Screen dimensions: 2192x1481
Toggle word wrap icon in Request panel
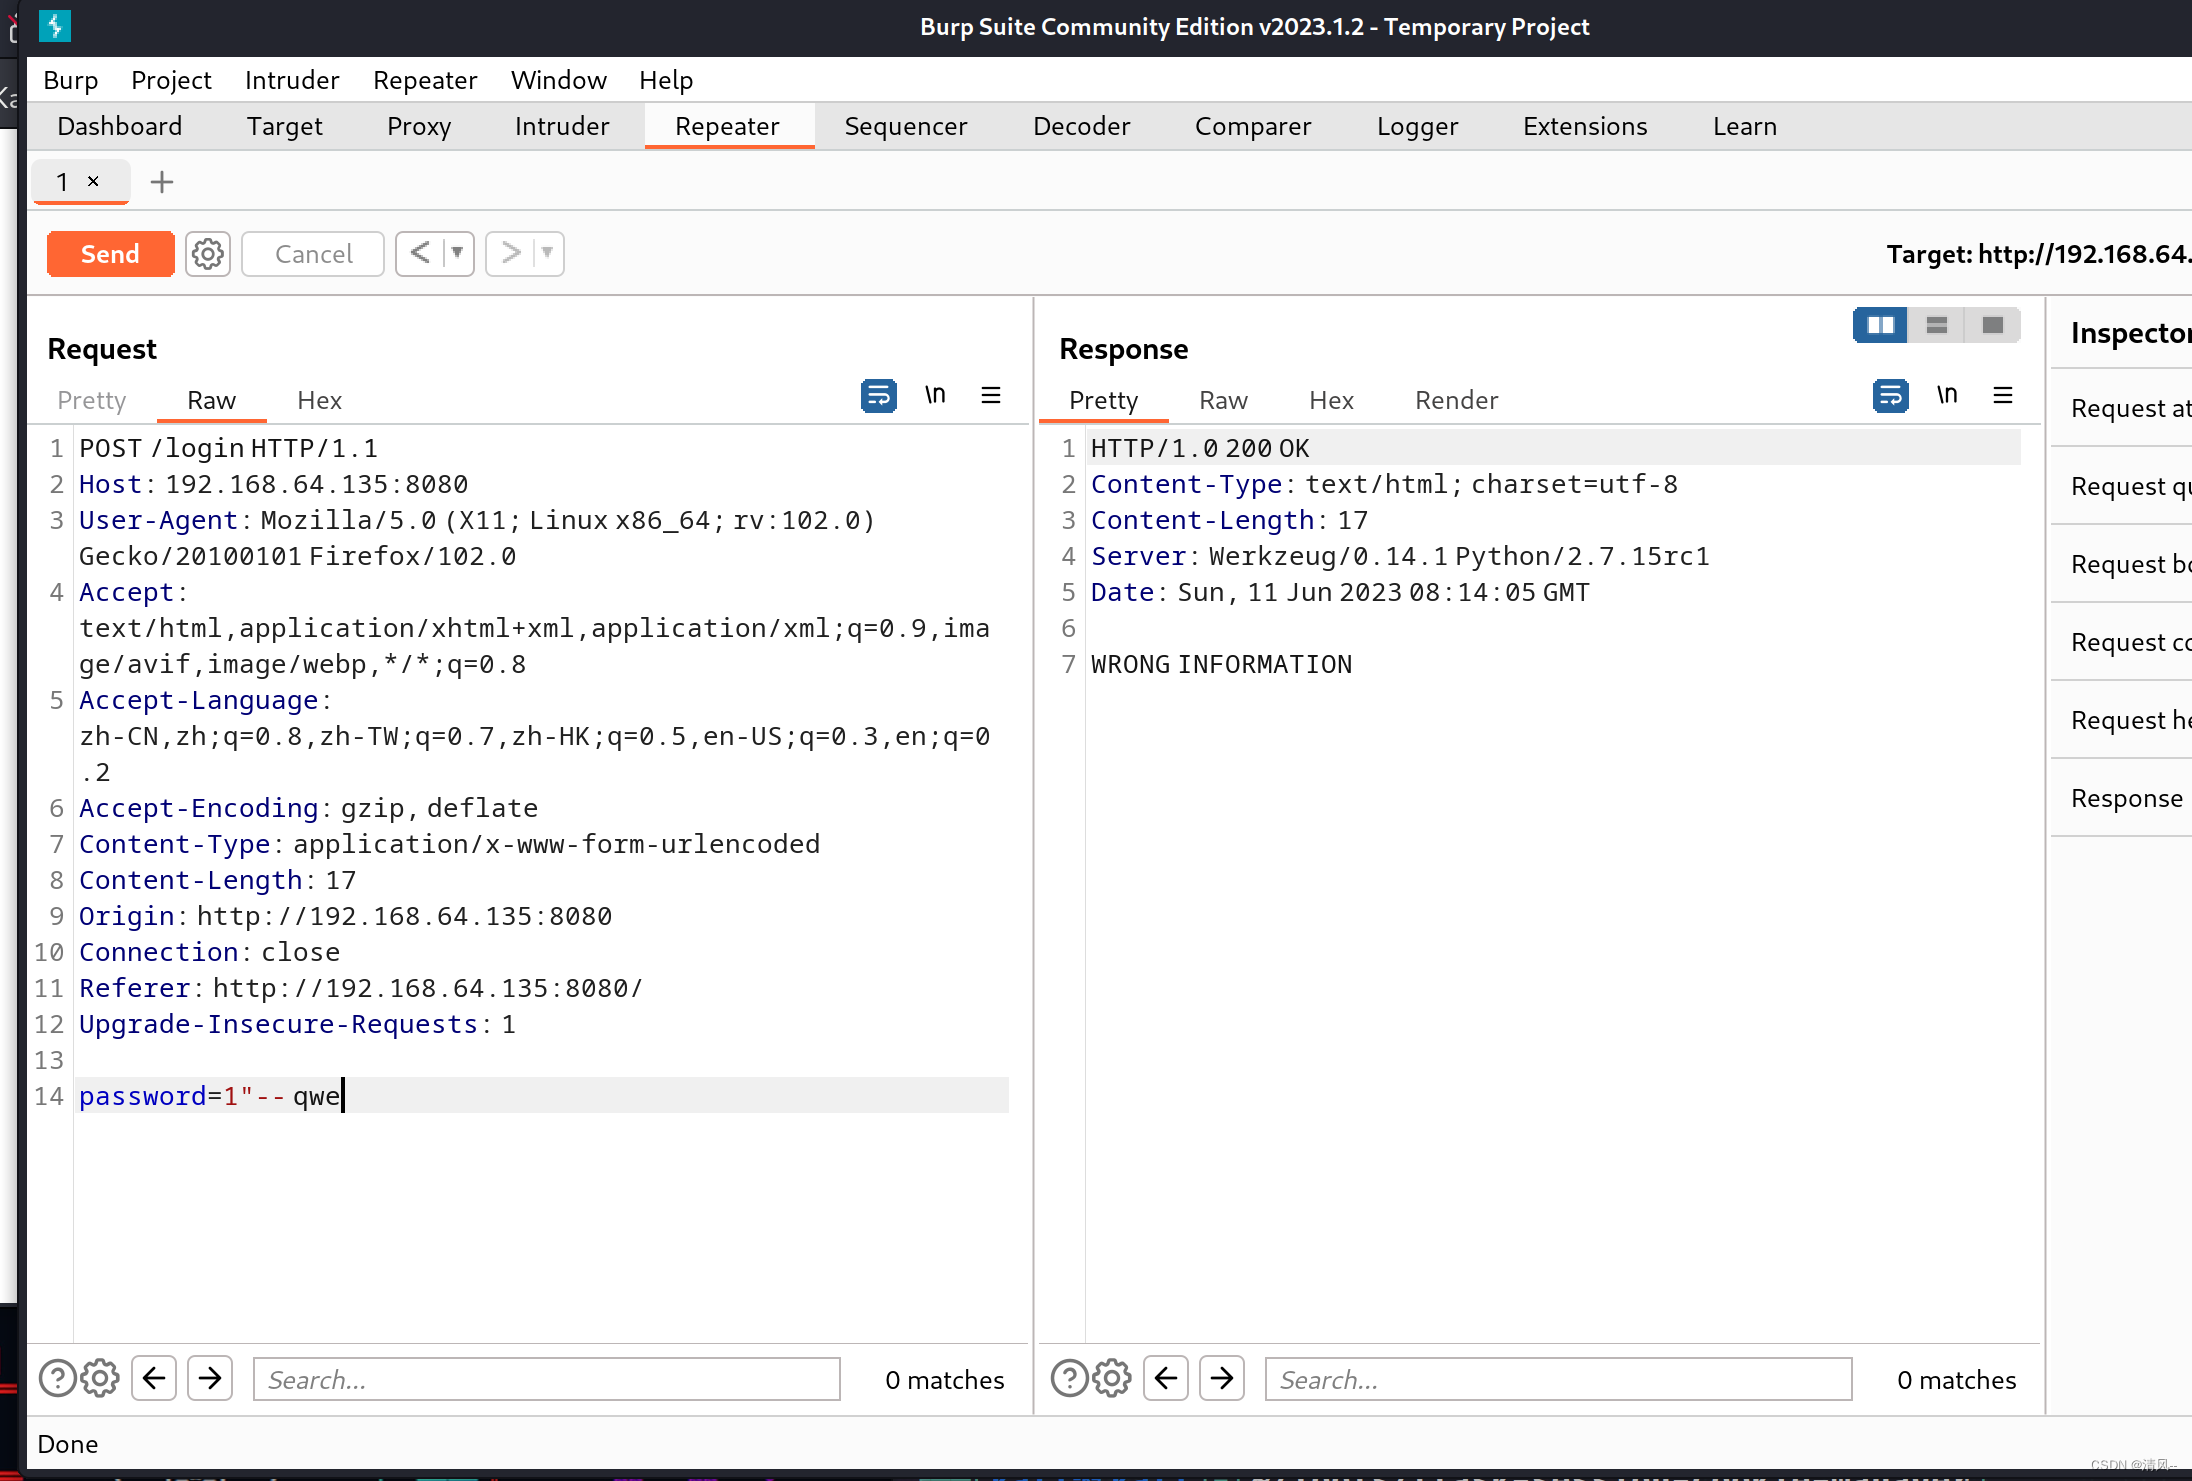point(878,396)
